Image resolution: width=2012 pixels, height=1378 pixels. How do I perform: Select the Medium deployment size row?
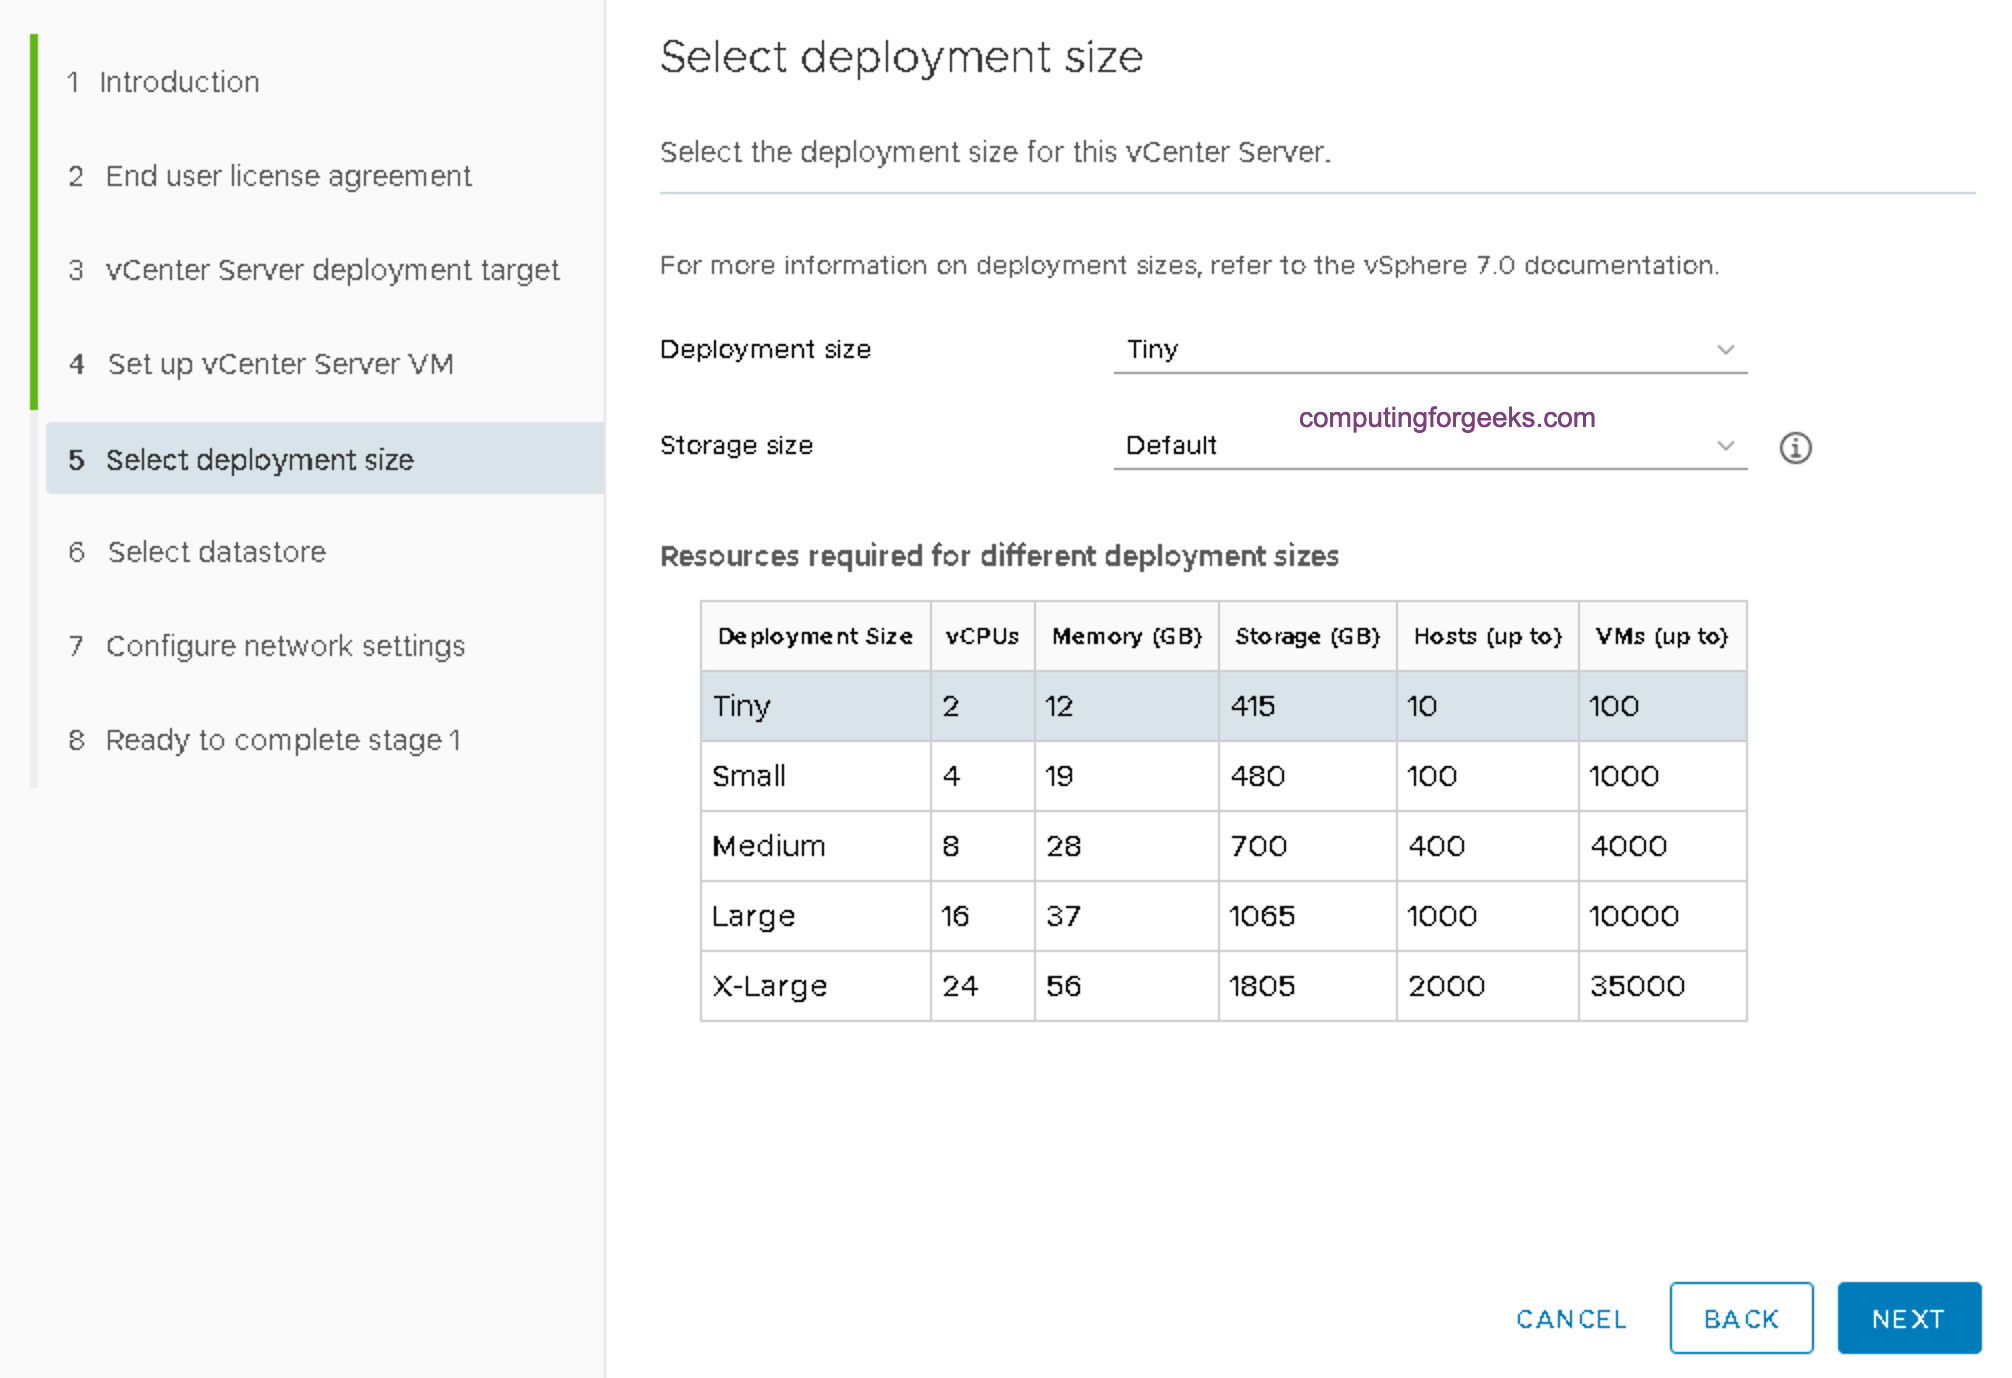pyautogui.click(x=1100, y=846)
